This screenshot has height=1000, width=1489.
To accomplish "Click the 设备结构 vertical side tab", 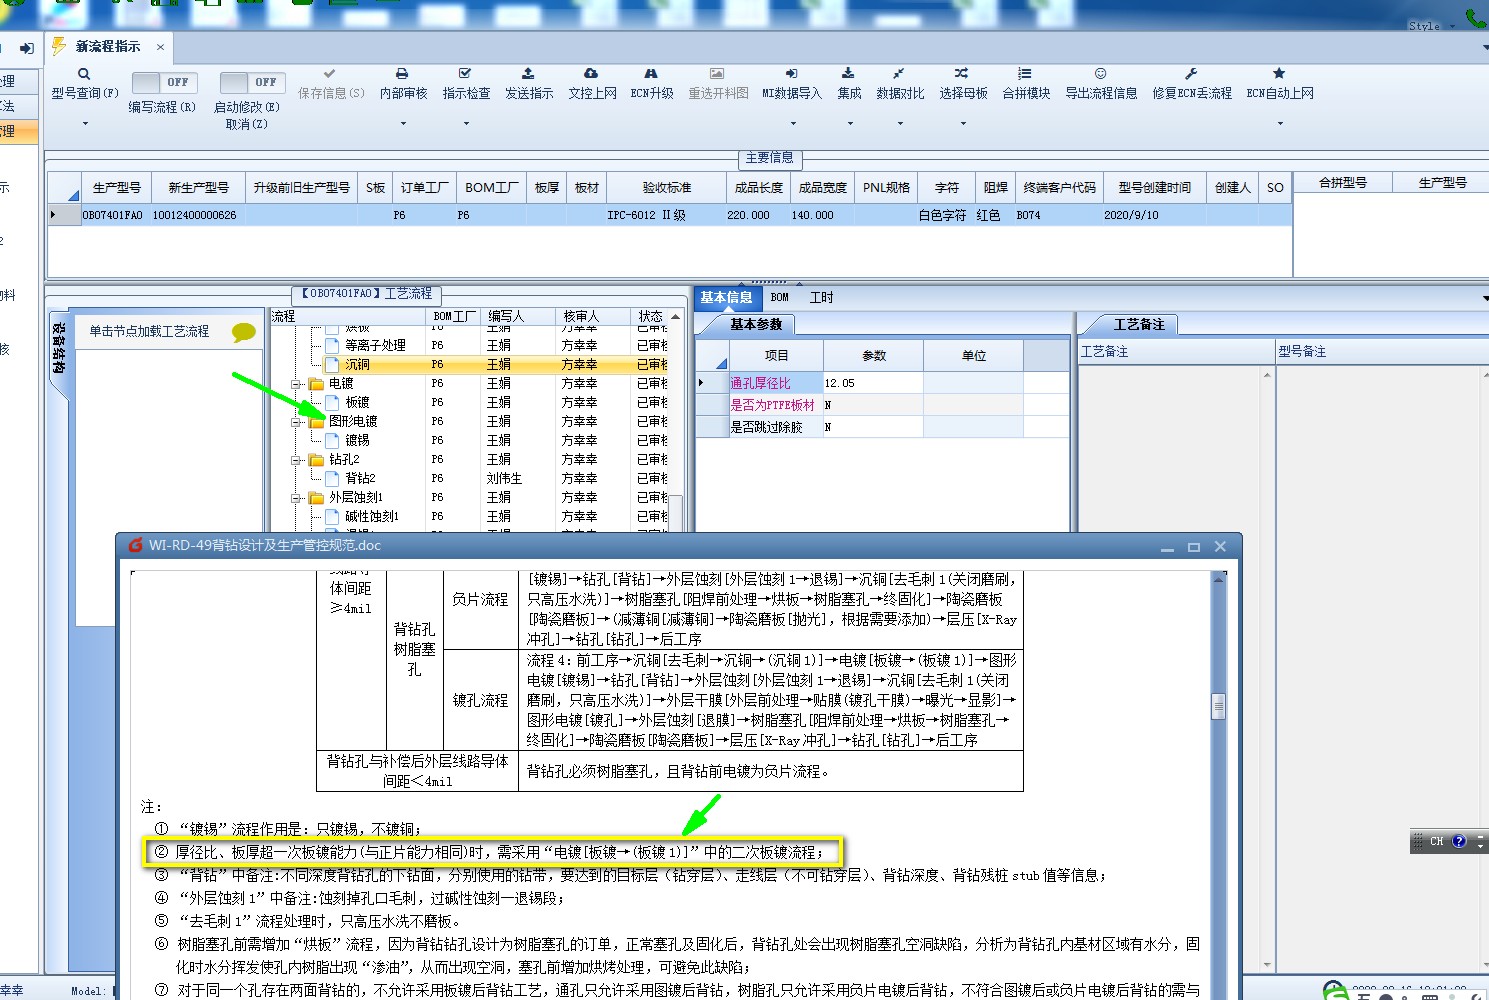I will [60, 348].
